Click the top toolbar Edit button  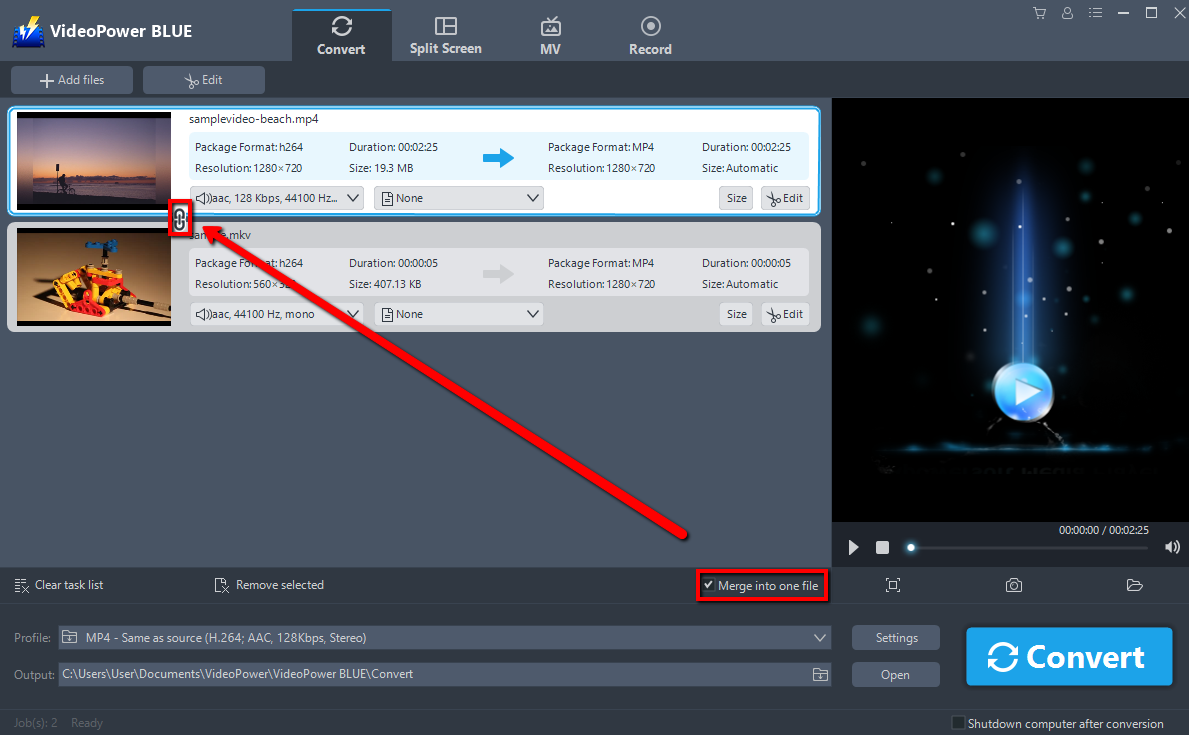204,80
